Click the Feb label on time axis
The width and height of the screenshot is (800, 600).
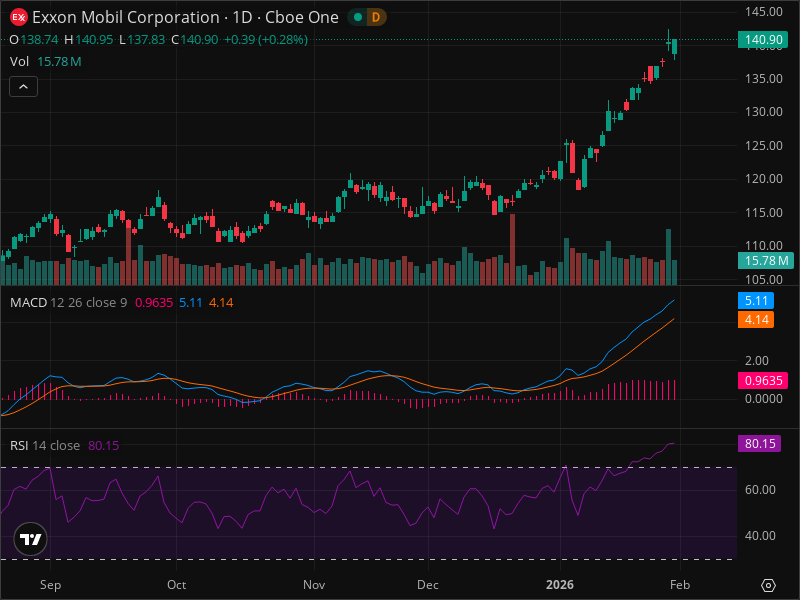pyautogui.click(x=680, y=585)
